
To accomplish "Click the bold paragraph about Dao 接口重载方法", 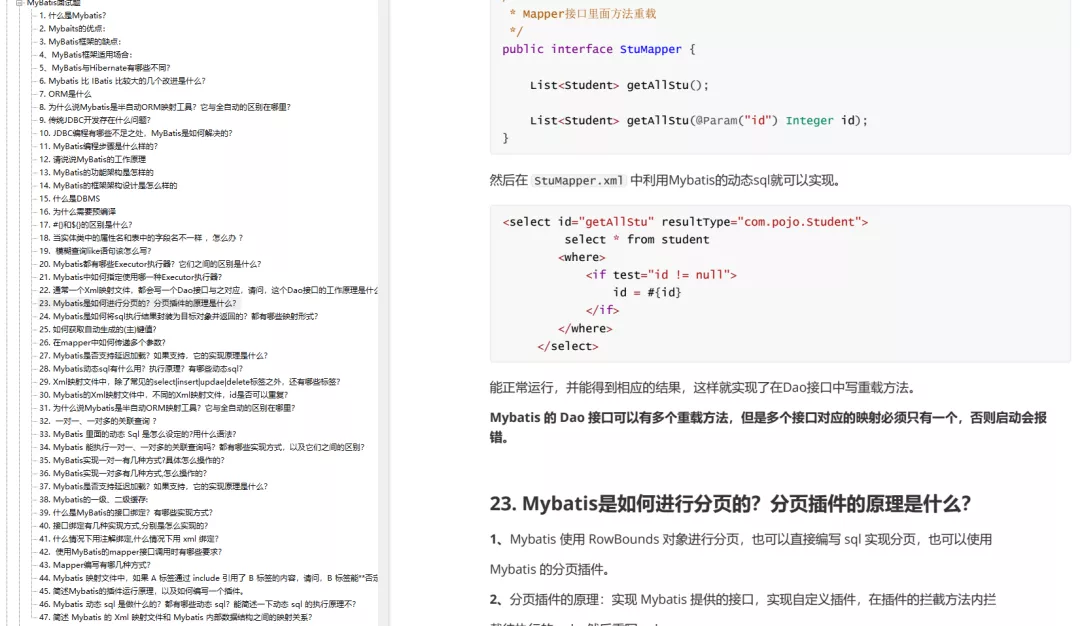I will point(768,427).
